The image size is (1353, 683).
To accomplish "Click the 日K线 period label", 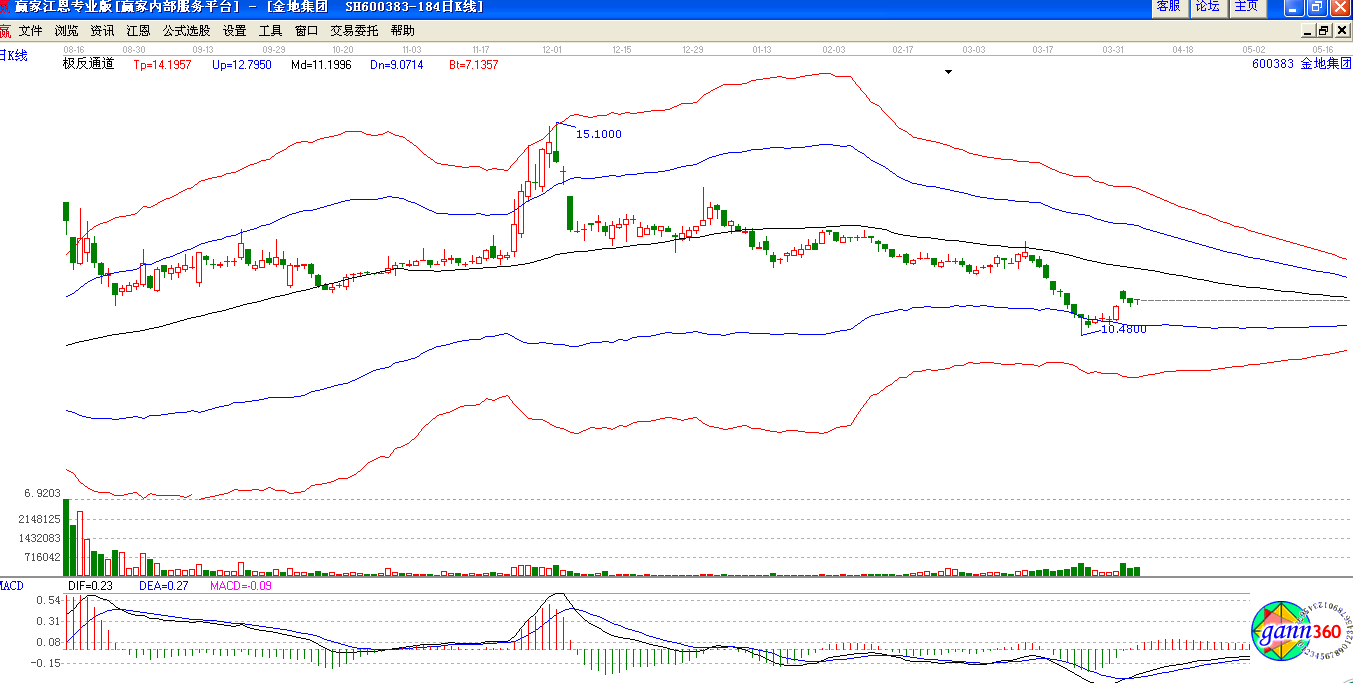I will [14, 55].
